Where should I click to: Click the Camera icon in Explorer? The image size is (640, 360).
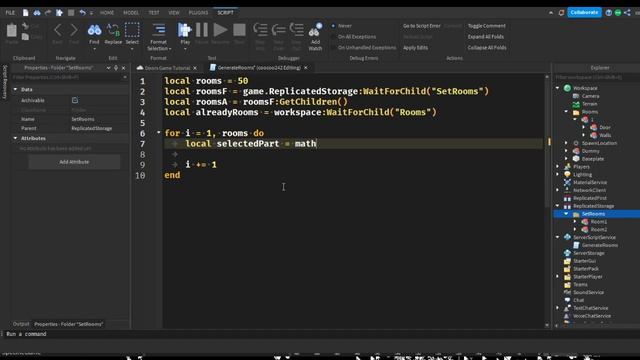click(576, 96)
